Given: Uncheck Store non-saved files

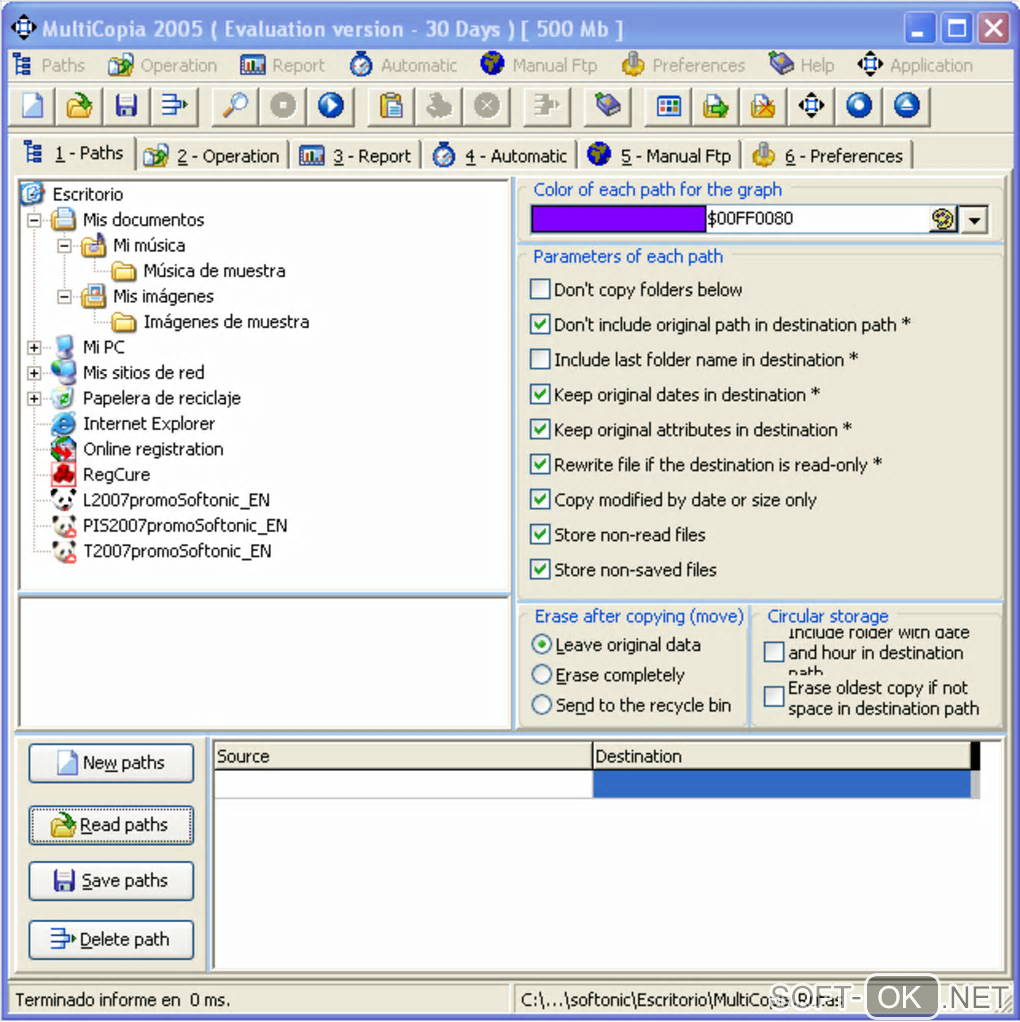Looking at the screenshot, I should 540,570.
